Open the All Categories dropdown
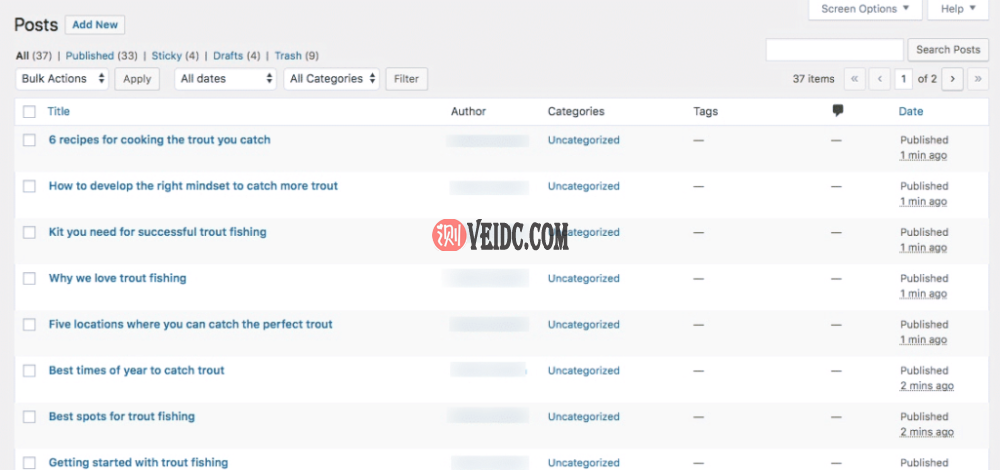 (332, 79)
